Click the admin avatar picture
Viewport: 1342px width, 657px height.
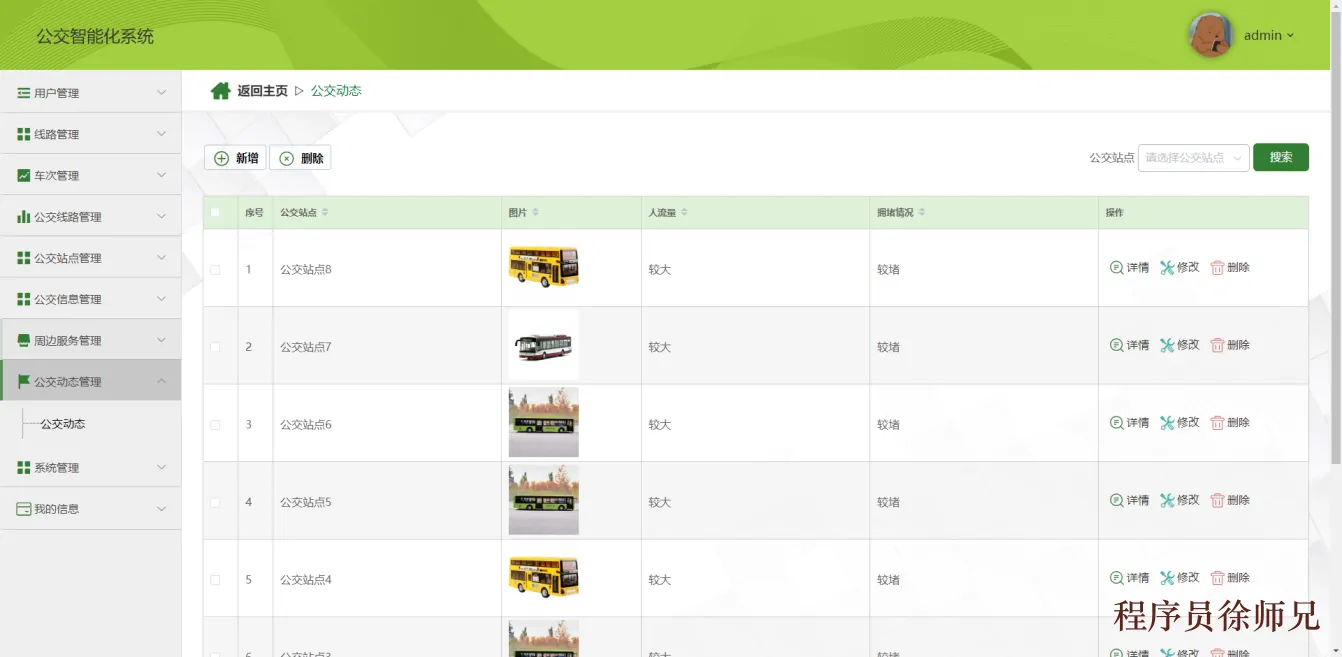[x=1210, y=35]
